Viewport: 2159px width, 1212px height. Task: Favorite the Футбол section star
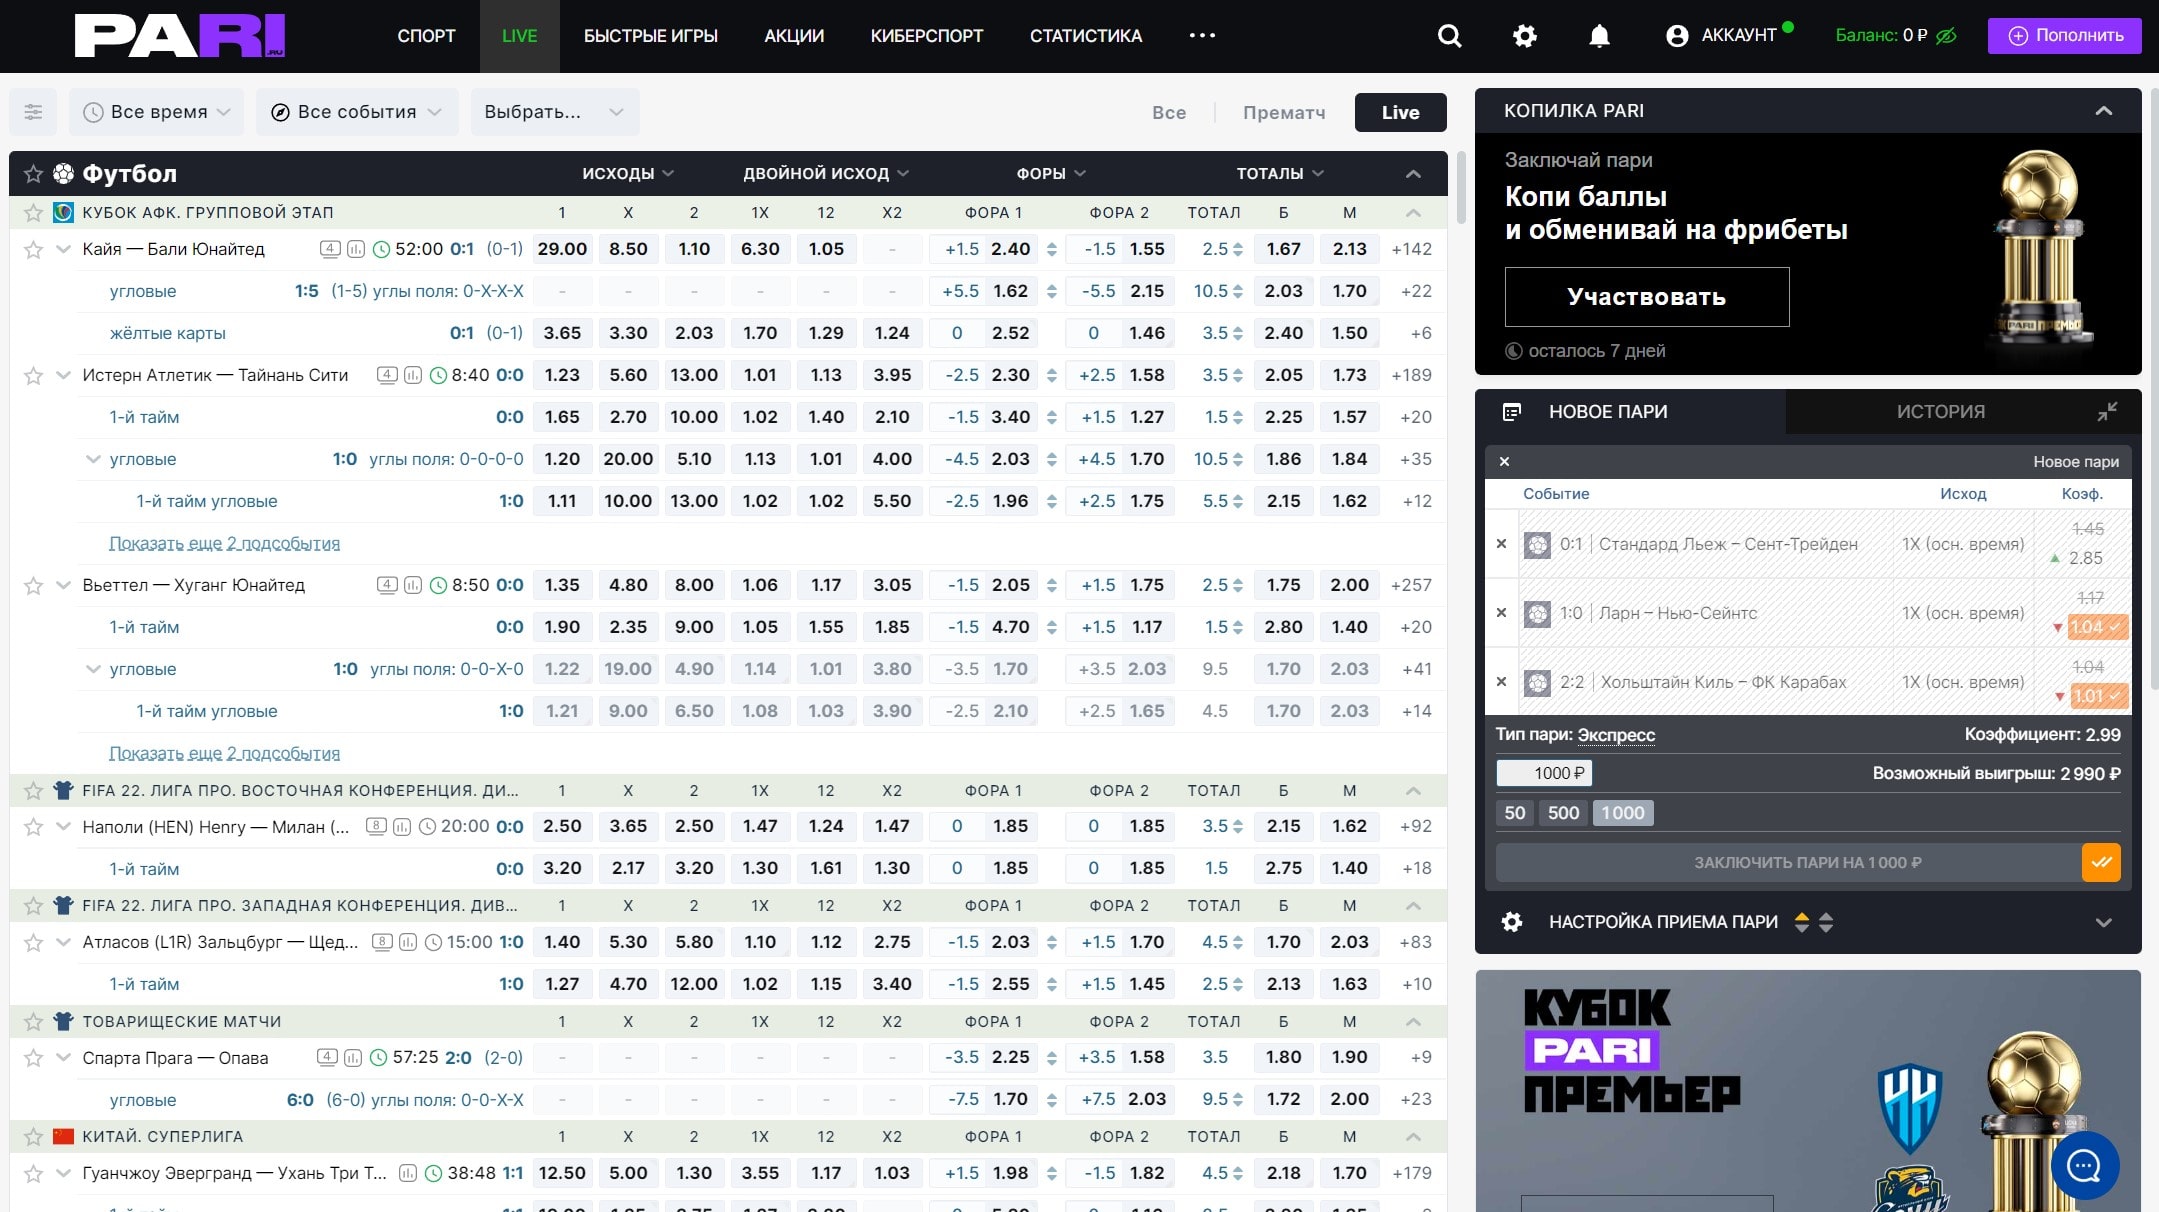pos(33,174)
